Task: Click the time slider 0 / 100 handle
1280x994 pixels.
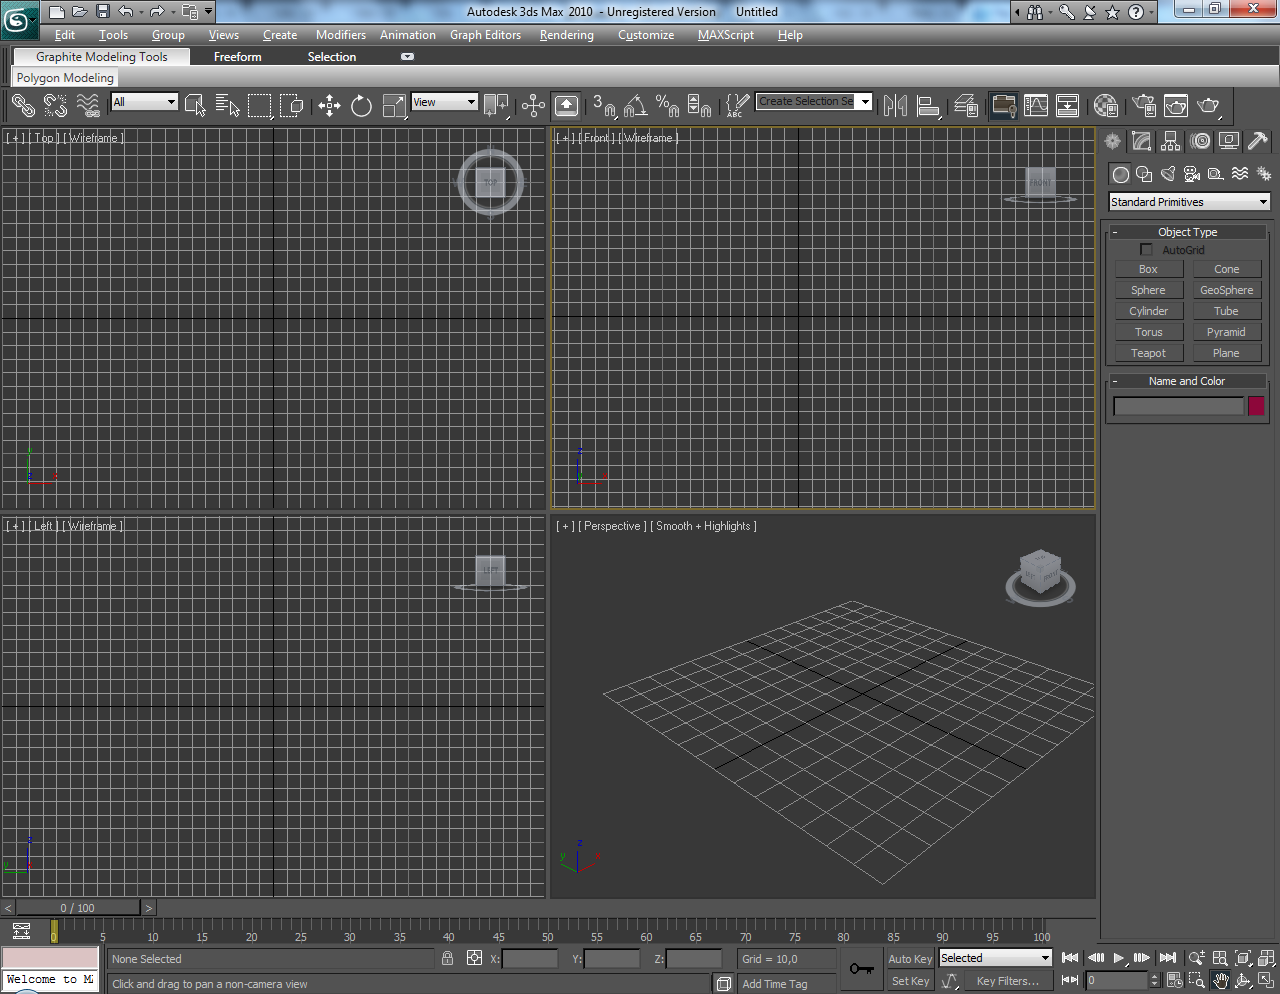Action: [x=78, y=908]
